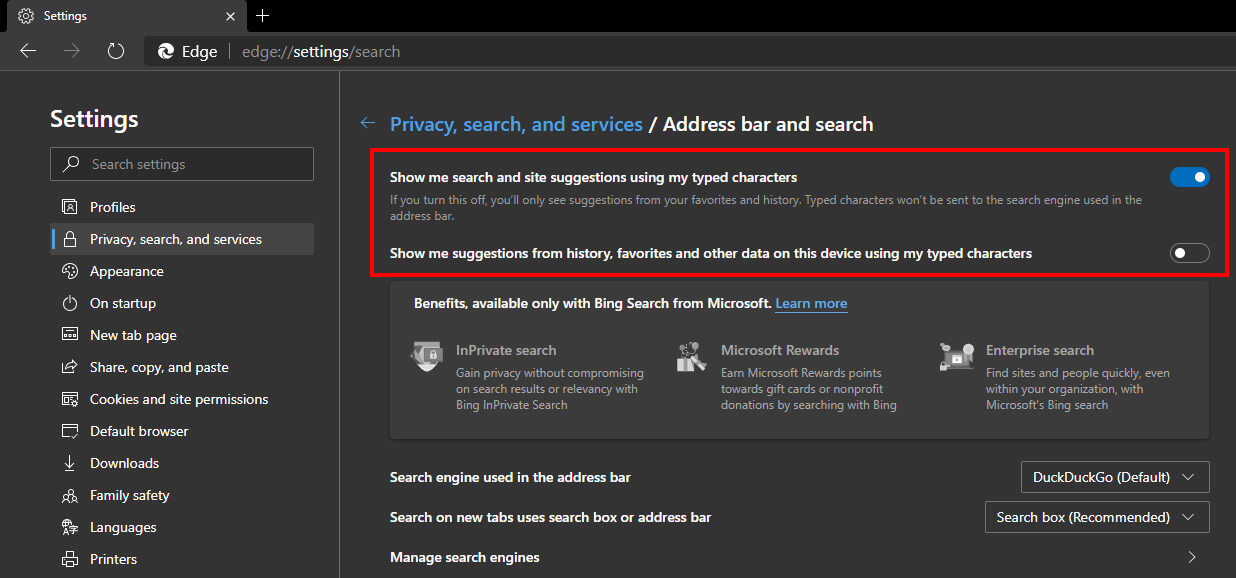Go back using the blue breadcrumb arrow
The height and width of the screenshot is (578, 1236).
point(368,123)
